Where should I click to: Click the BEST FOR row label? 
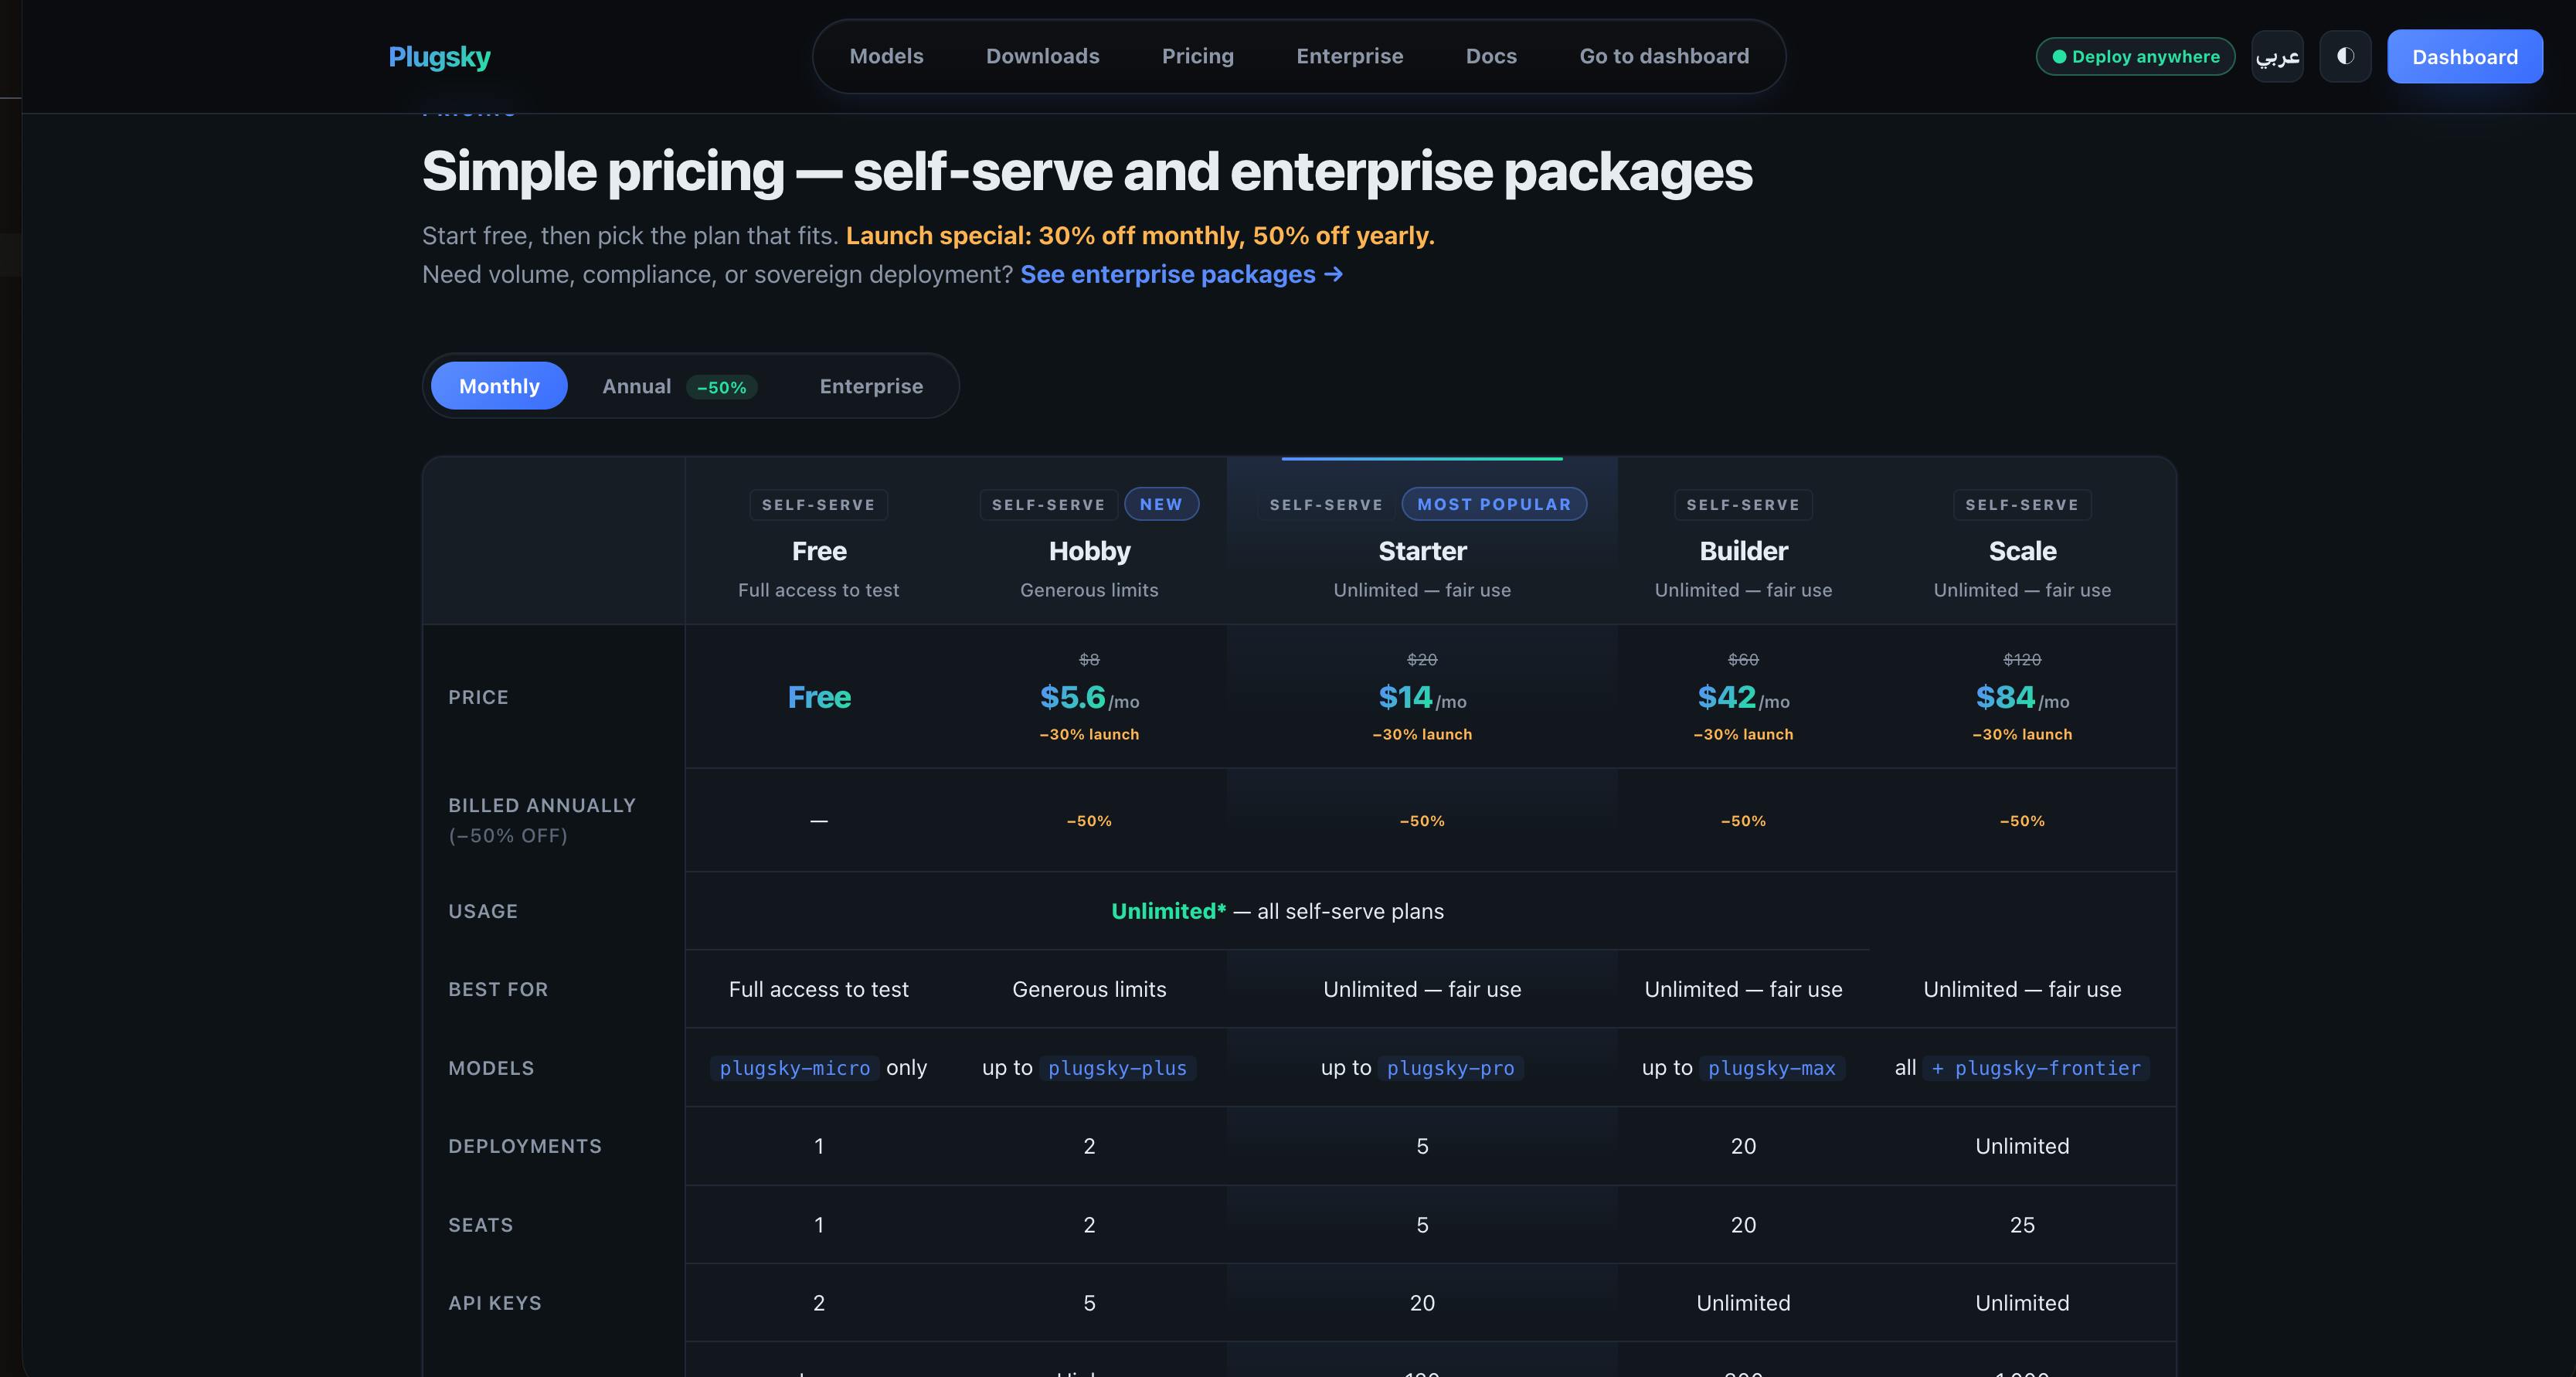[x=497, y=989]
